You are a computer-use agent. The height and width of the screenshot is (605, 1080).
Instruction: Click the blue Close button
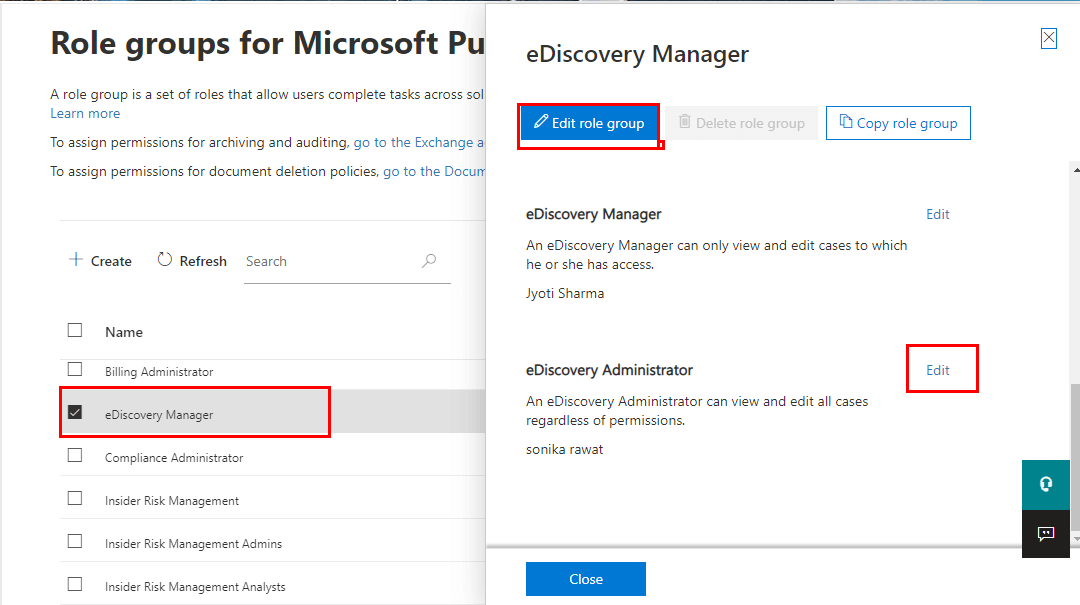point(585,579)
